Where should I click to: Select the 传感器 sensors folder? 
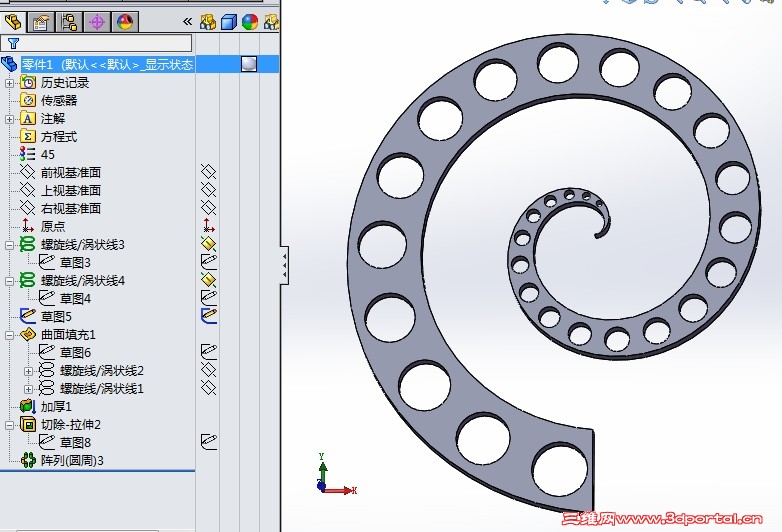click(59, 101)
